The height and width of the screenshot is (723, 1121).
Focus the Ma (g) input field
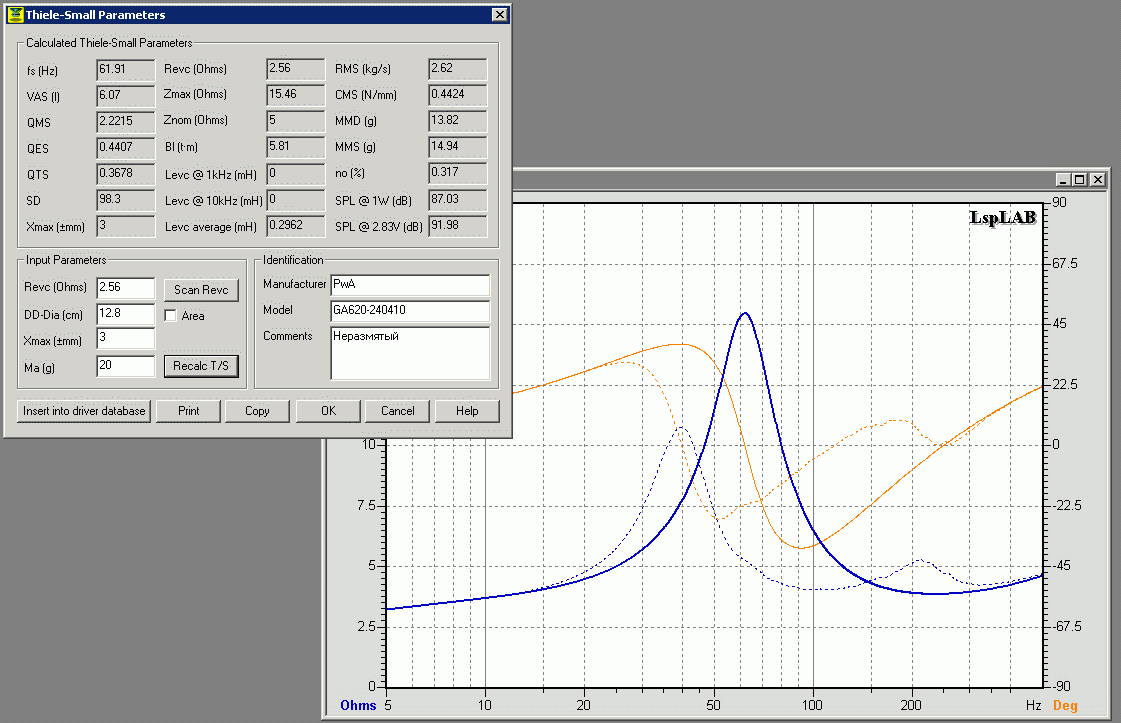[x=125, y=366]
